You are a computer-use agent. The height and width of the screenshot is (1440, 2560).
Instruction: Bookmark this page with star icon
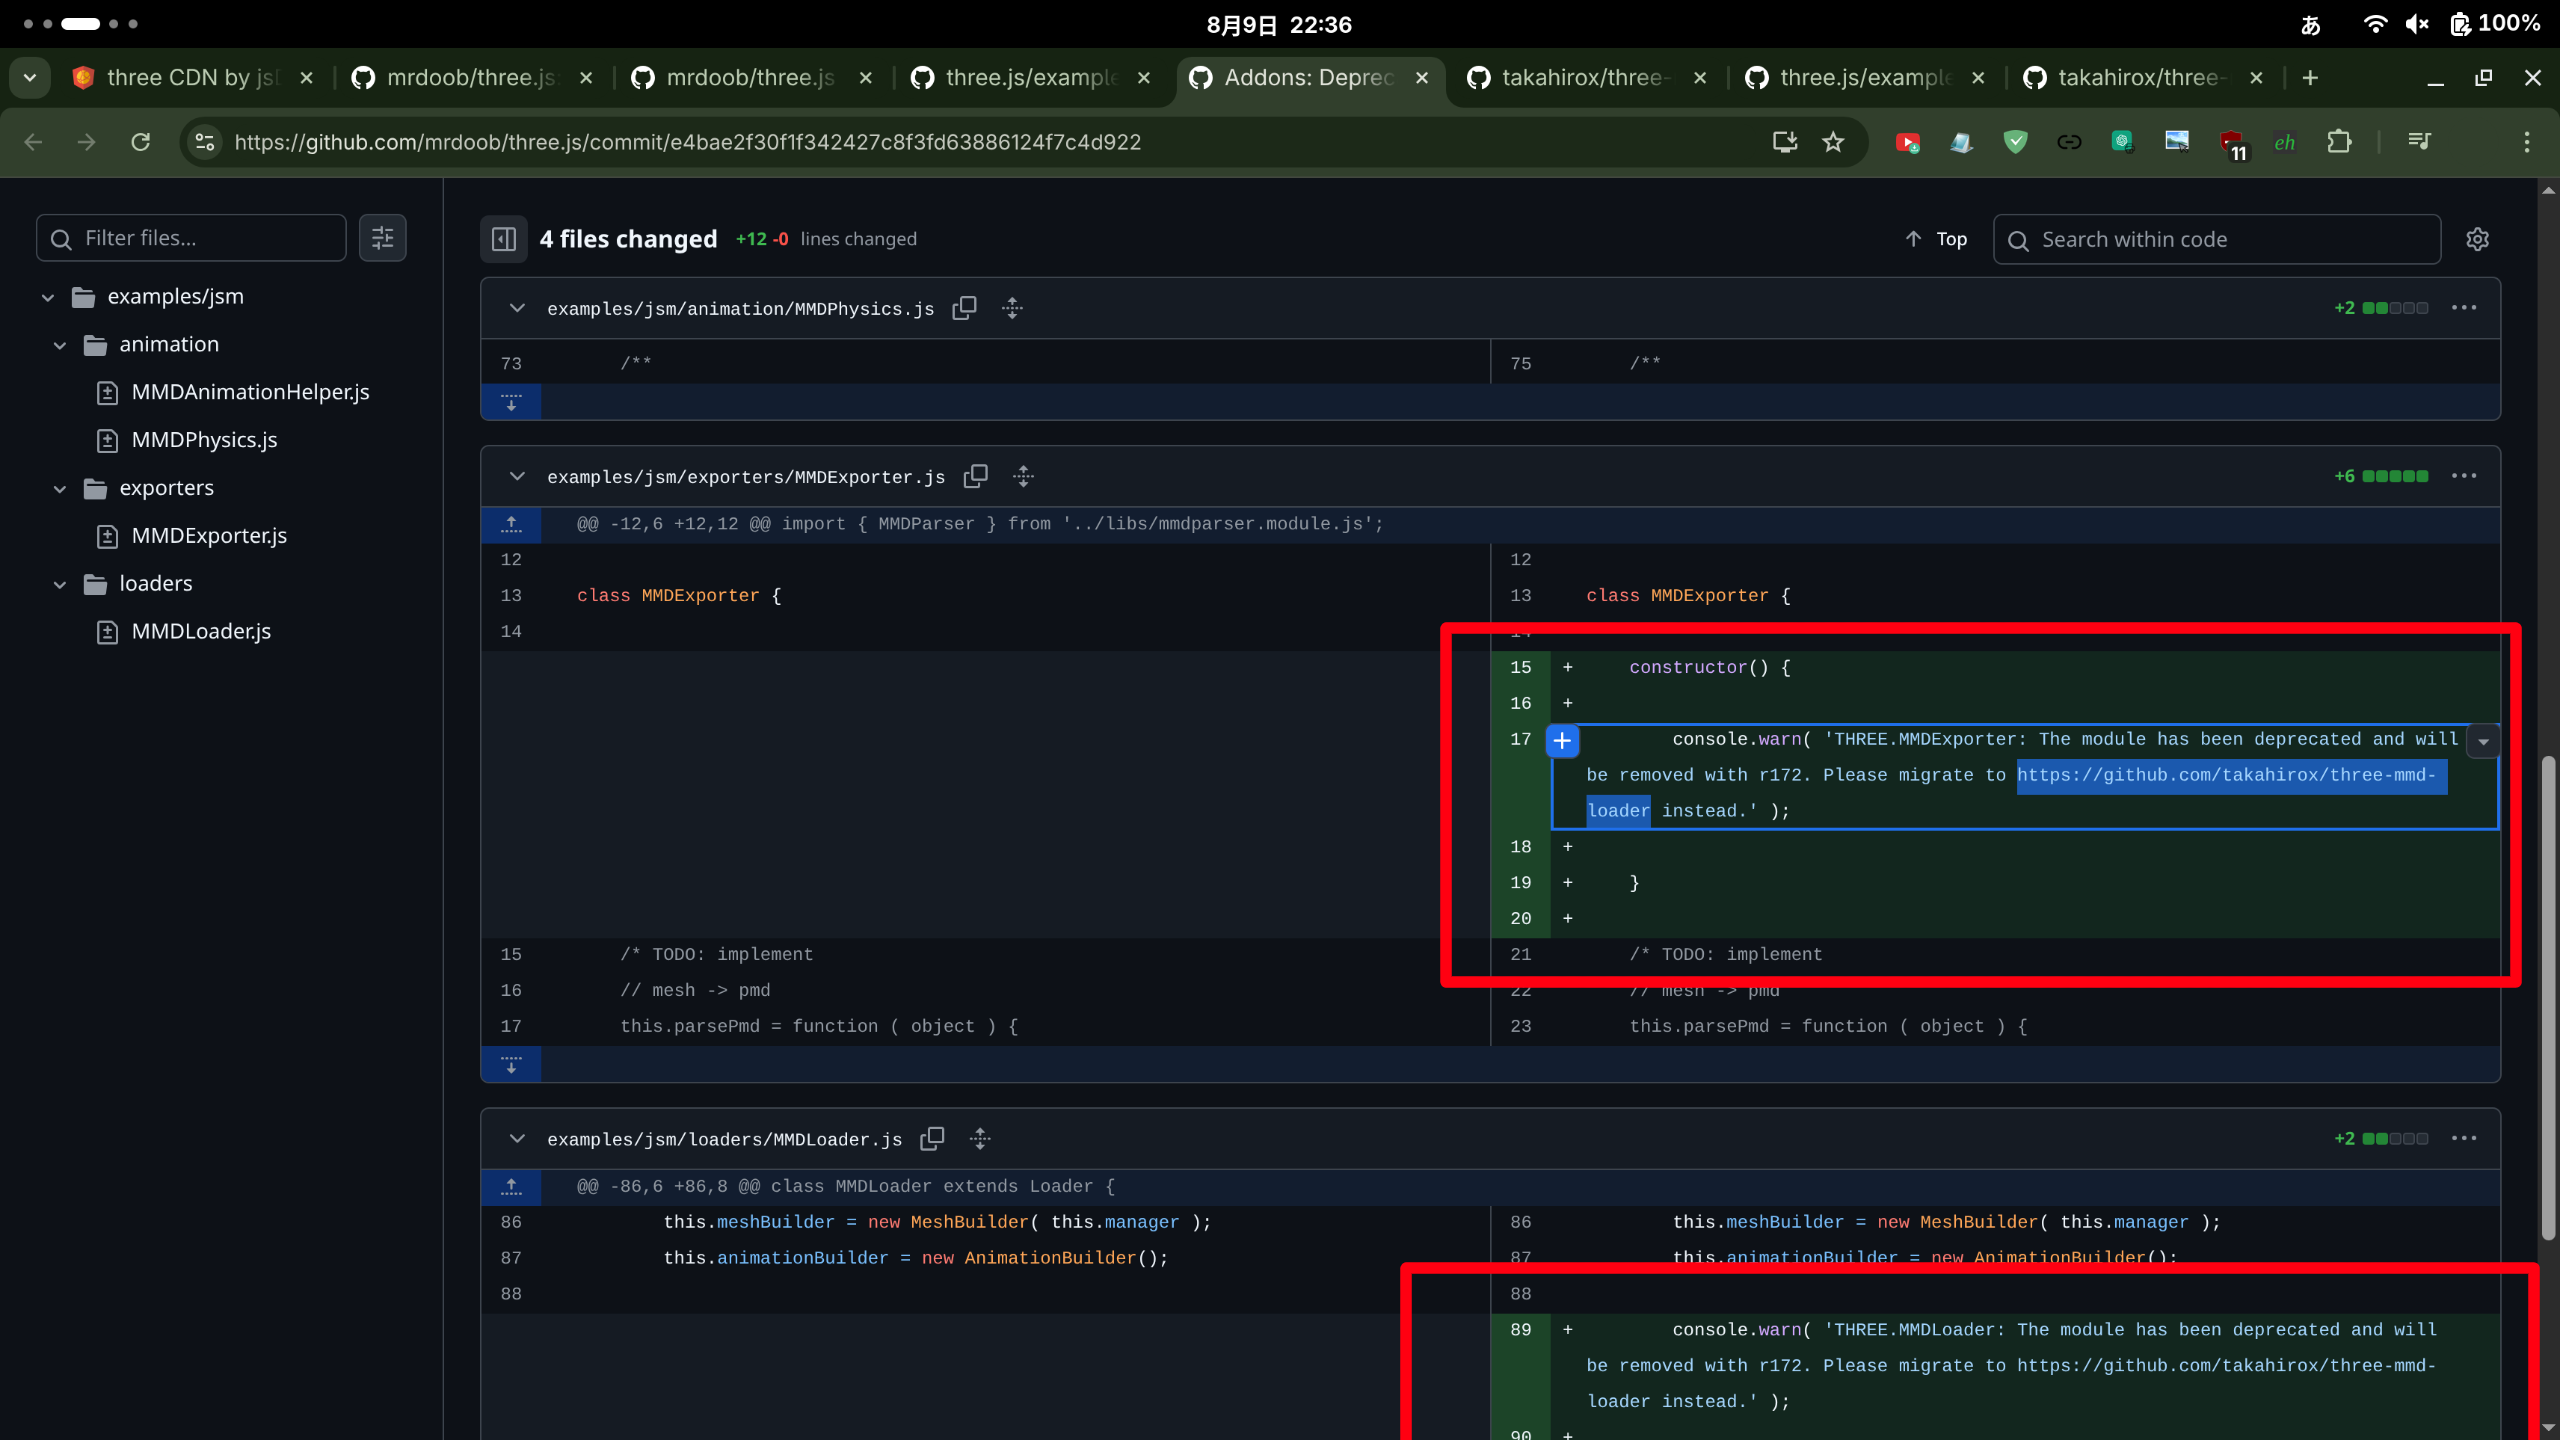tap(1833, 142)
